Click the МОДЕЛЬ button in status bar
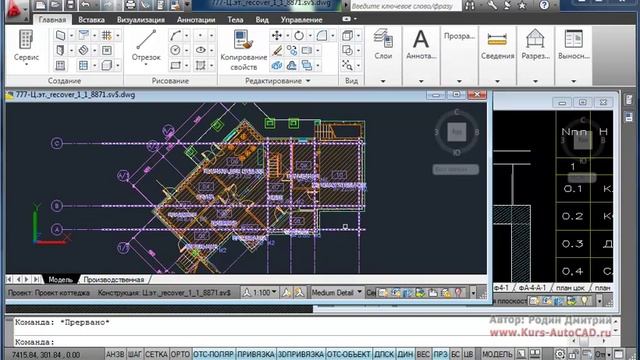Viewport: 640px width, 360px height. 497,354
